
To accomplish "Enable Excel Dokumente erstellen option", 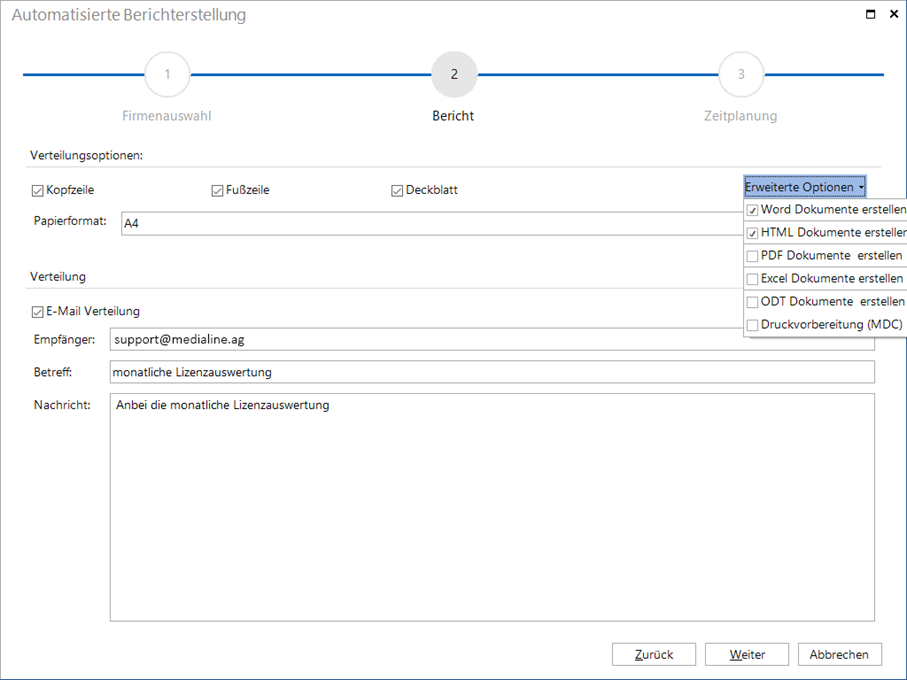I will pyautogui.click(x=752, y=279).
